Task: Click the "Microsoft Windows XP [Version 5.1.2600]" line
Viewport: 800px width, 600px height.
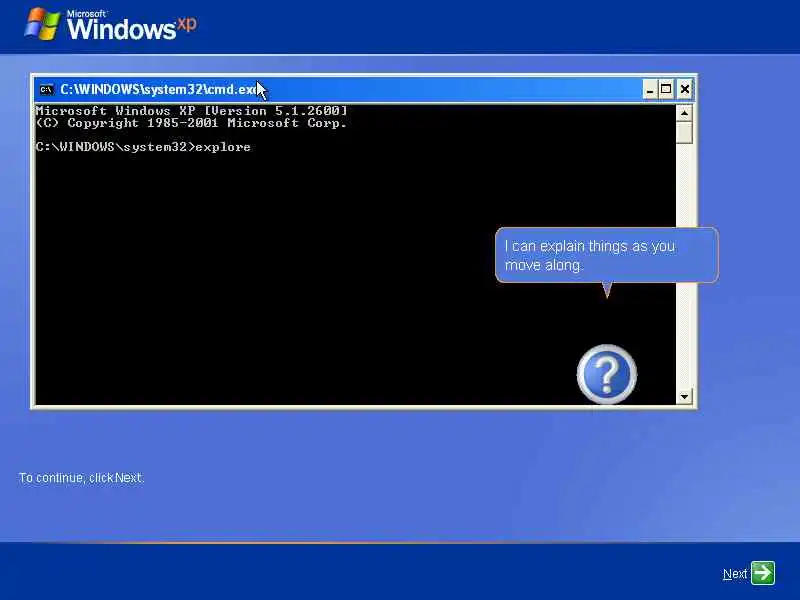Action: point(191,111)
